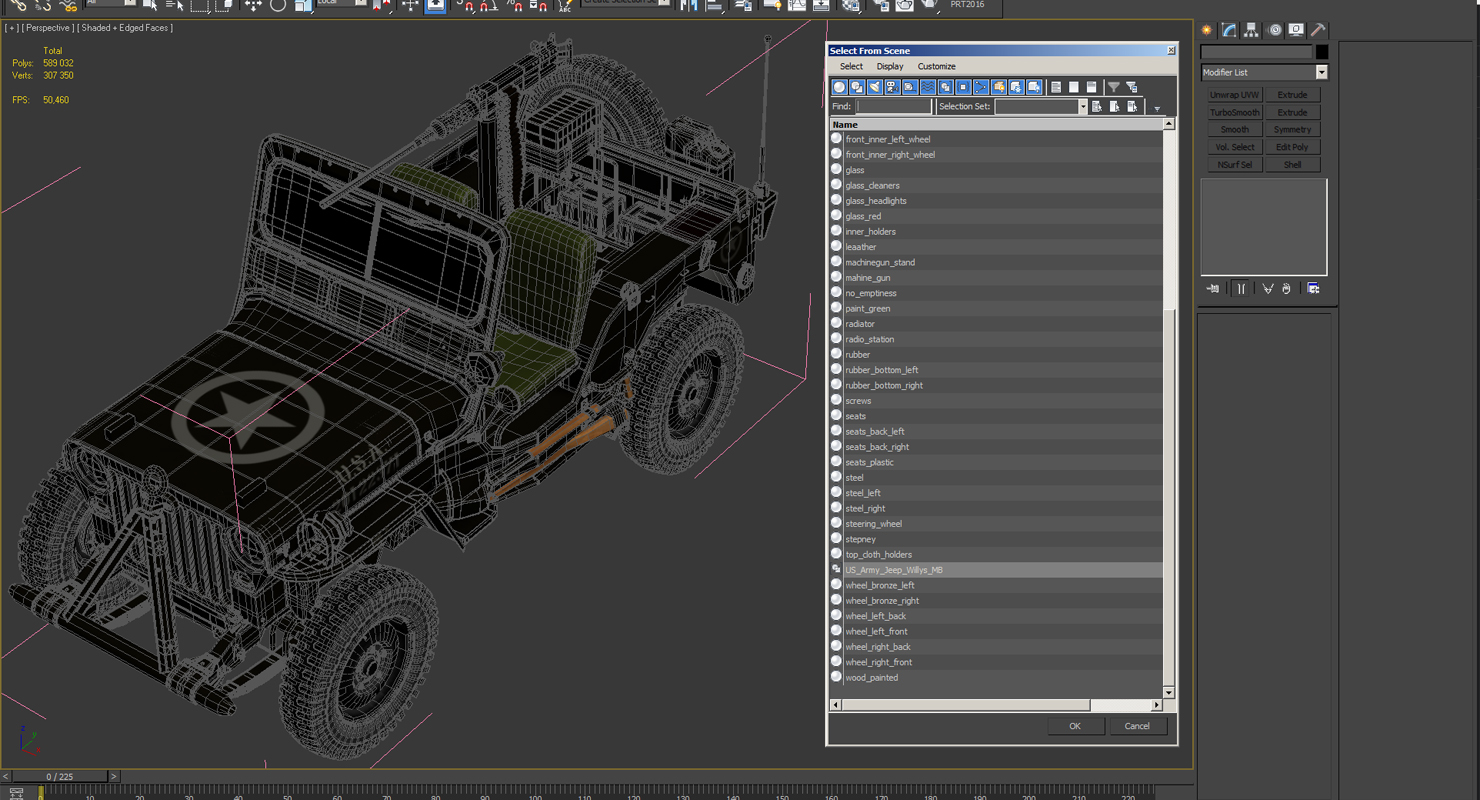The width and height of the screenshot is (1480, 800).
Task: Open Customize menu in Select From Scene
Action: pyautogui.click(x=937, y=66)
